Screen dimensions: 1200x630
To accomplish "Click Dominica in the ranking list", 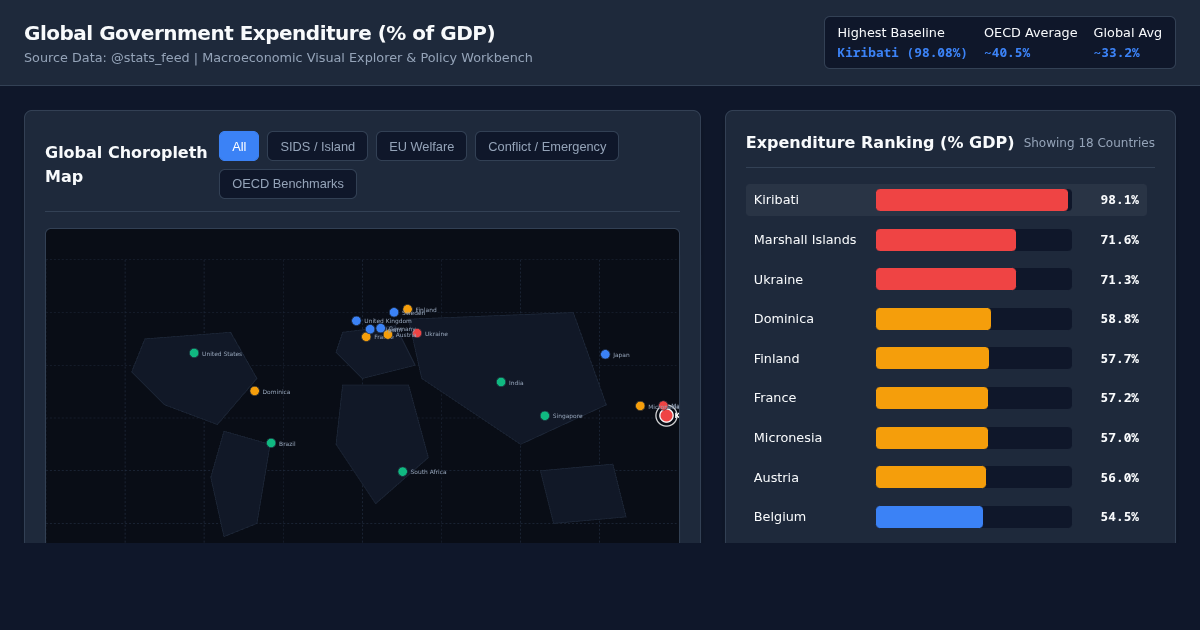I will click(x=784, y=319).
